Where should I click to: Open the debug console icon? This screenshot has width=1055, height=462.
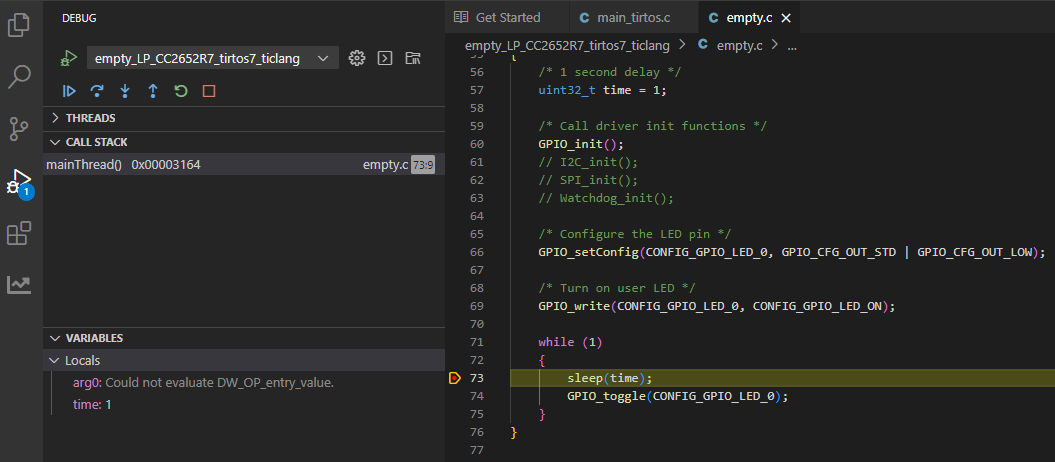pyautogui.click(x=384, y=59)
